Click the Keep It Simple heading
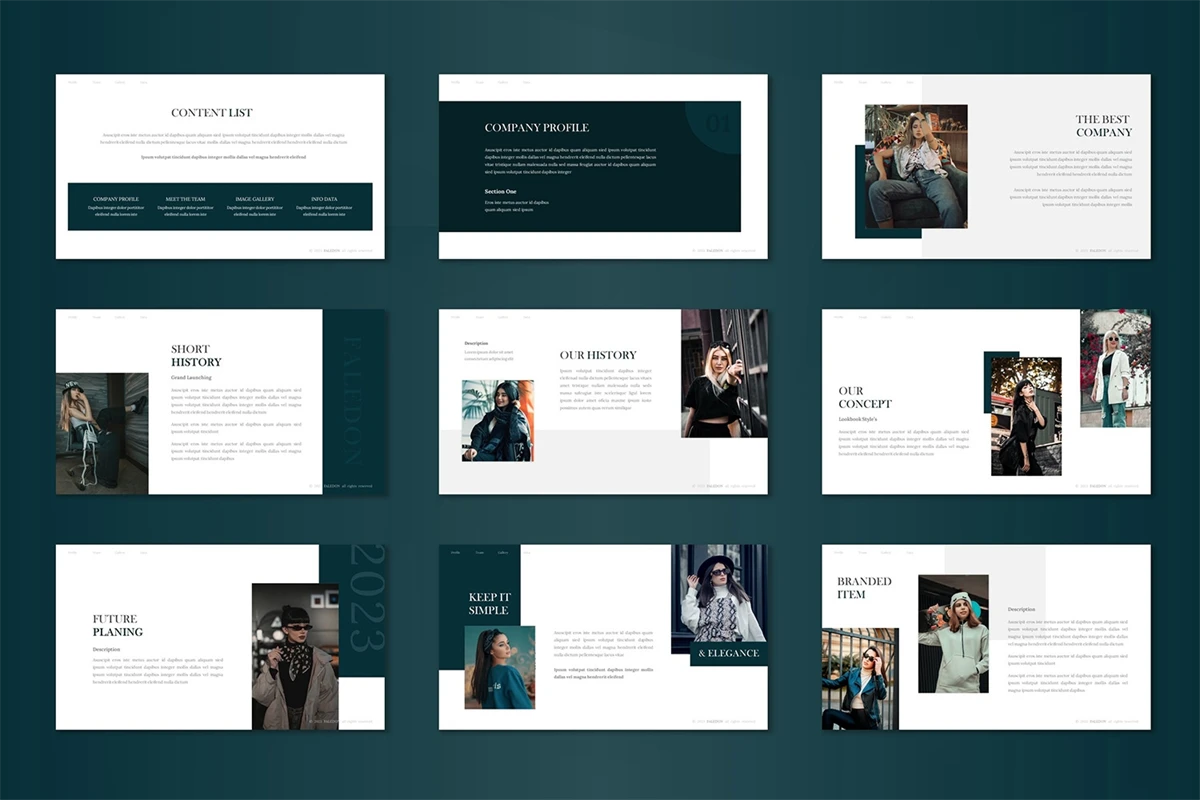 pos(489,604)
